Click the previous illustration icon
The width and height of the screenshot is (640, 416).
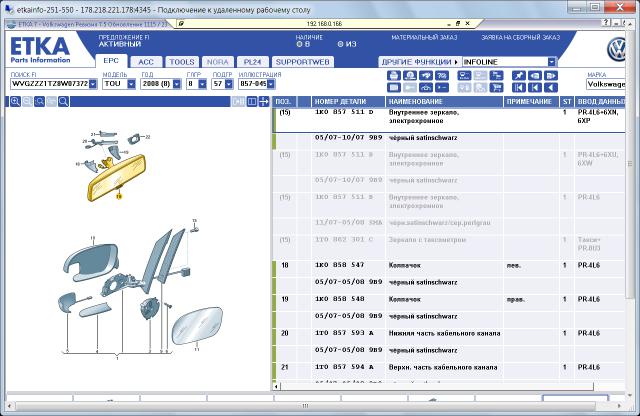pyautogui.click(x=535, y=76)
